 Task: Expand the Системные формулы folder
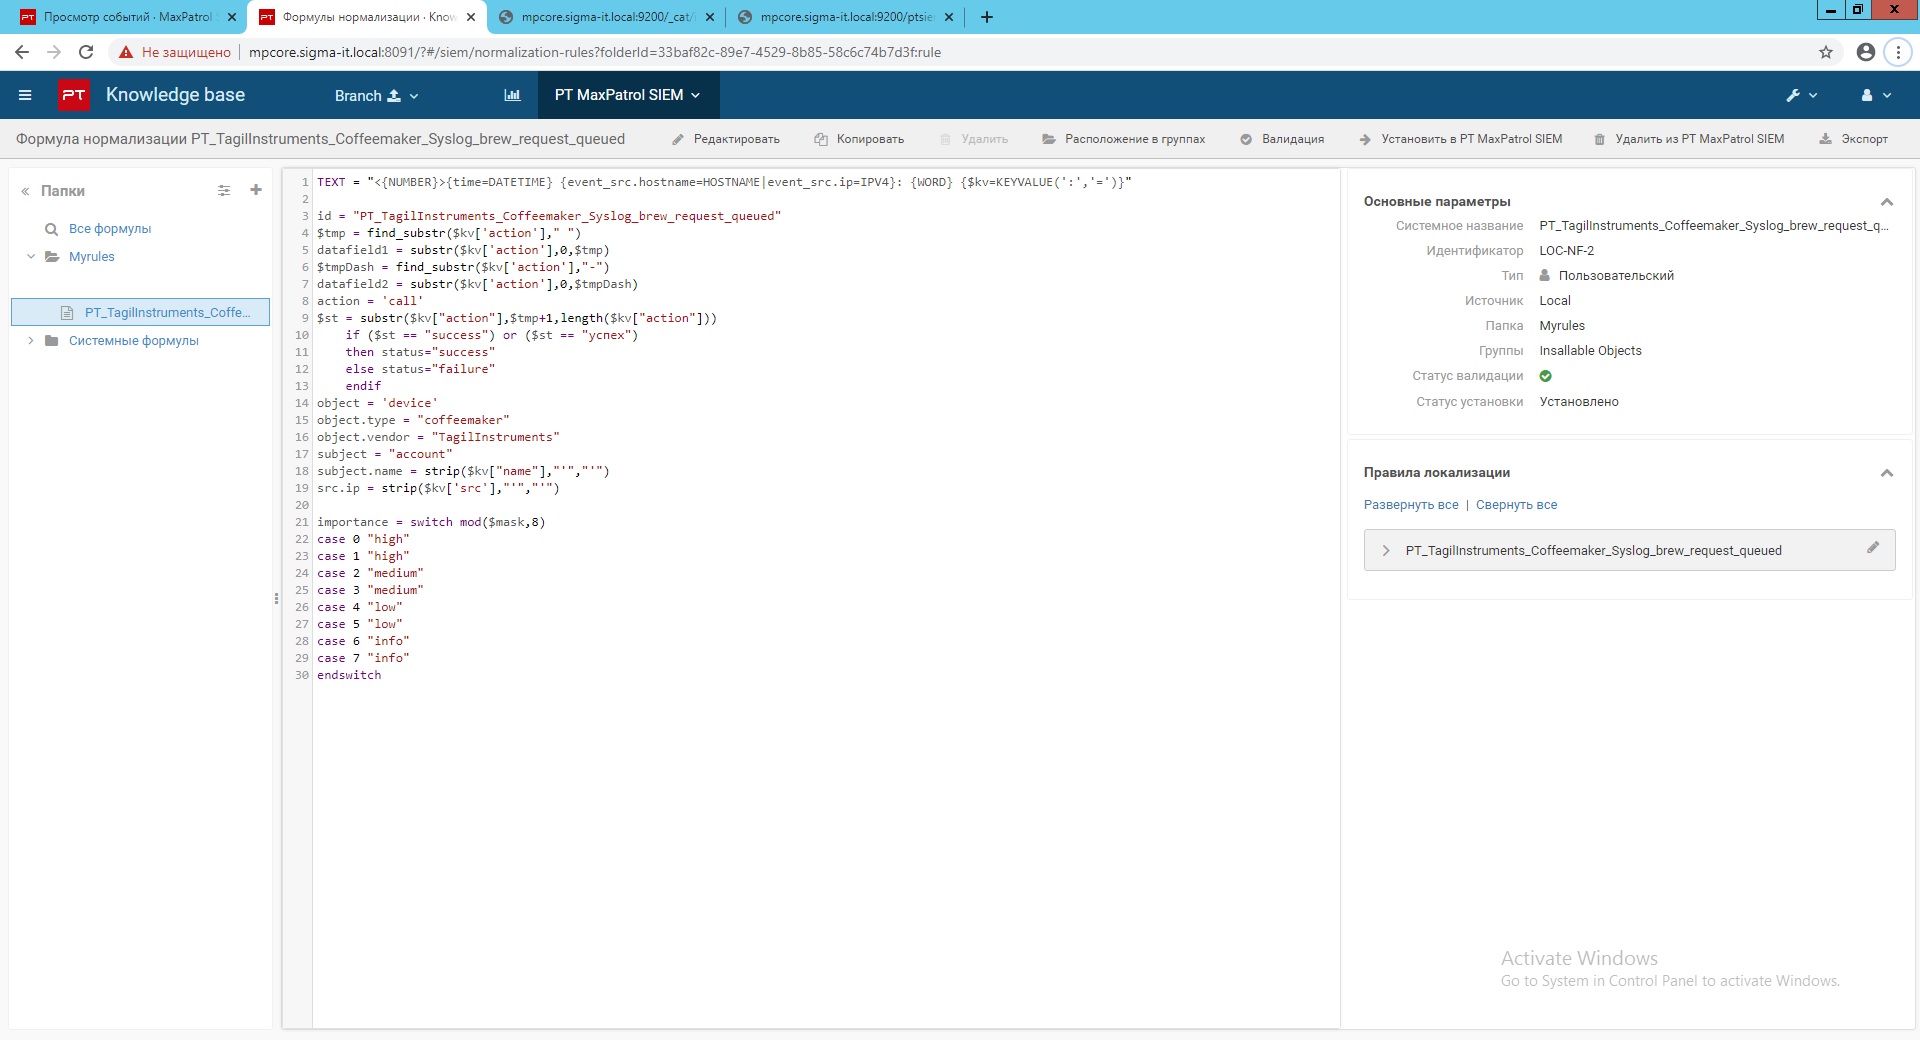click(31, 341)
